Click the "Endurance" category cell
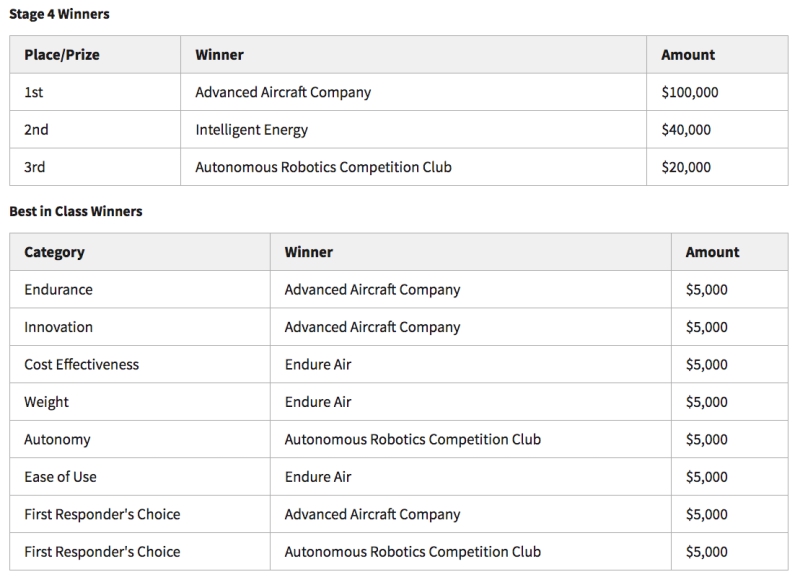 tap(58, 290)
